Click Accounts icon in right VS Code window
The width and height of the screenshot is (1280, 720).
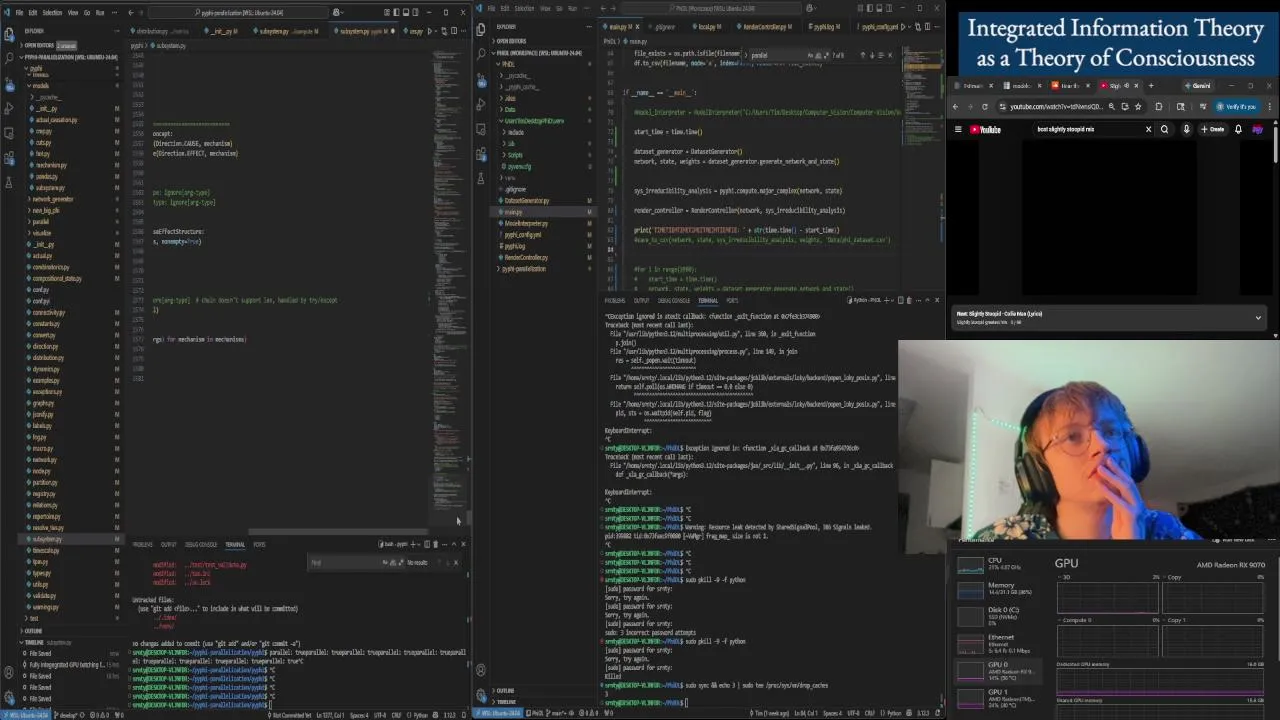pos(481,670)
